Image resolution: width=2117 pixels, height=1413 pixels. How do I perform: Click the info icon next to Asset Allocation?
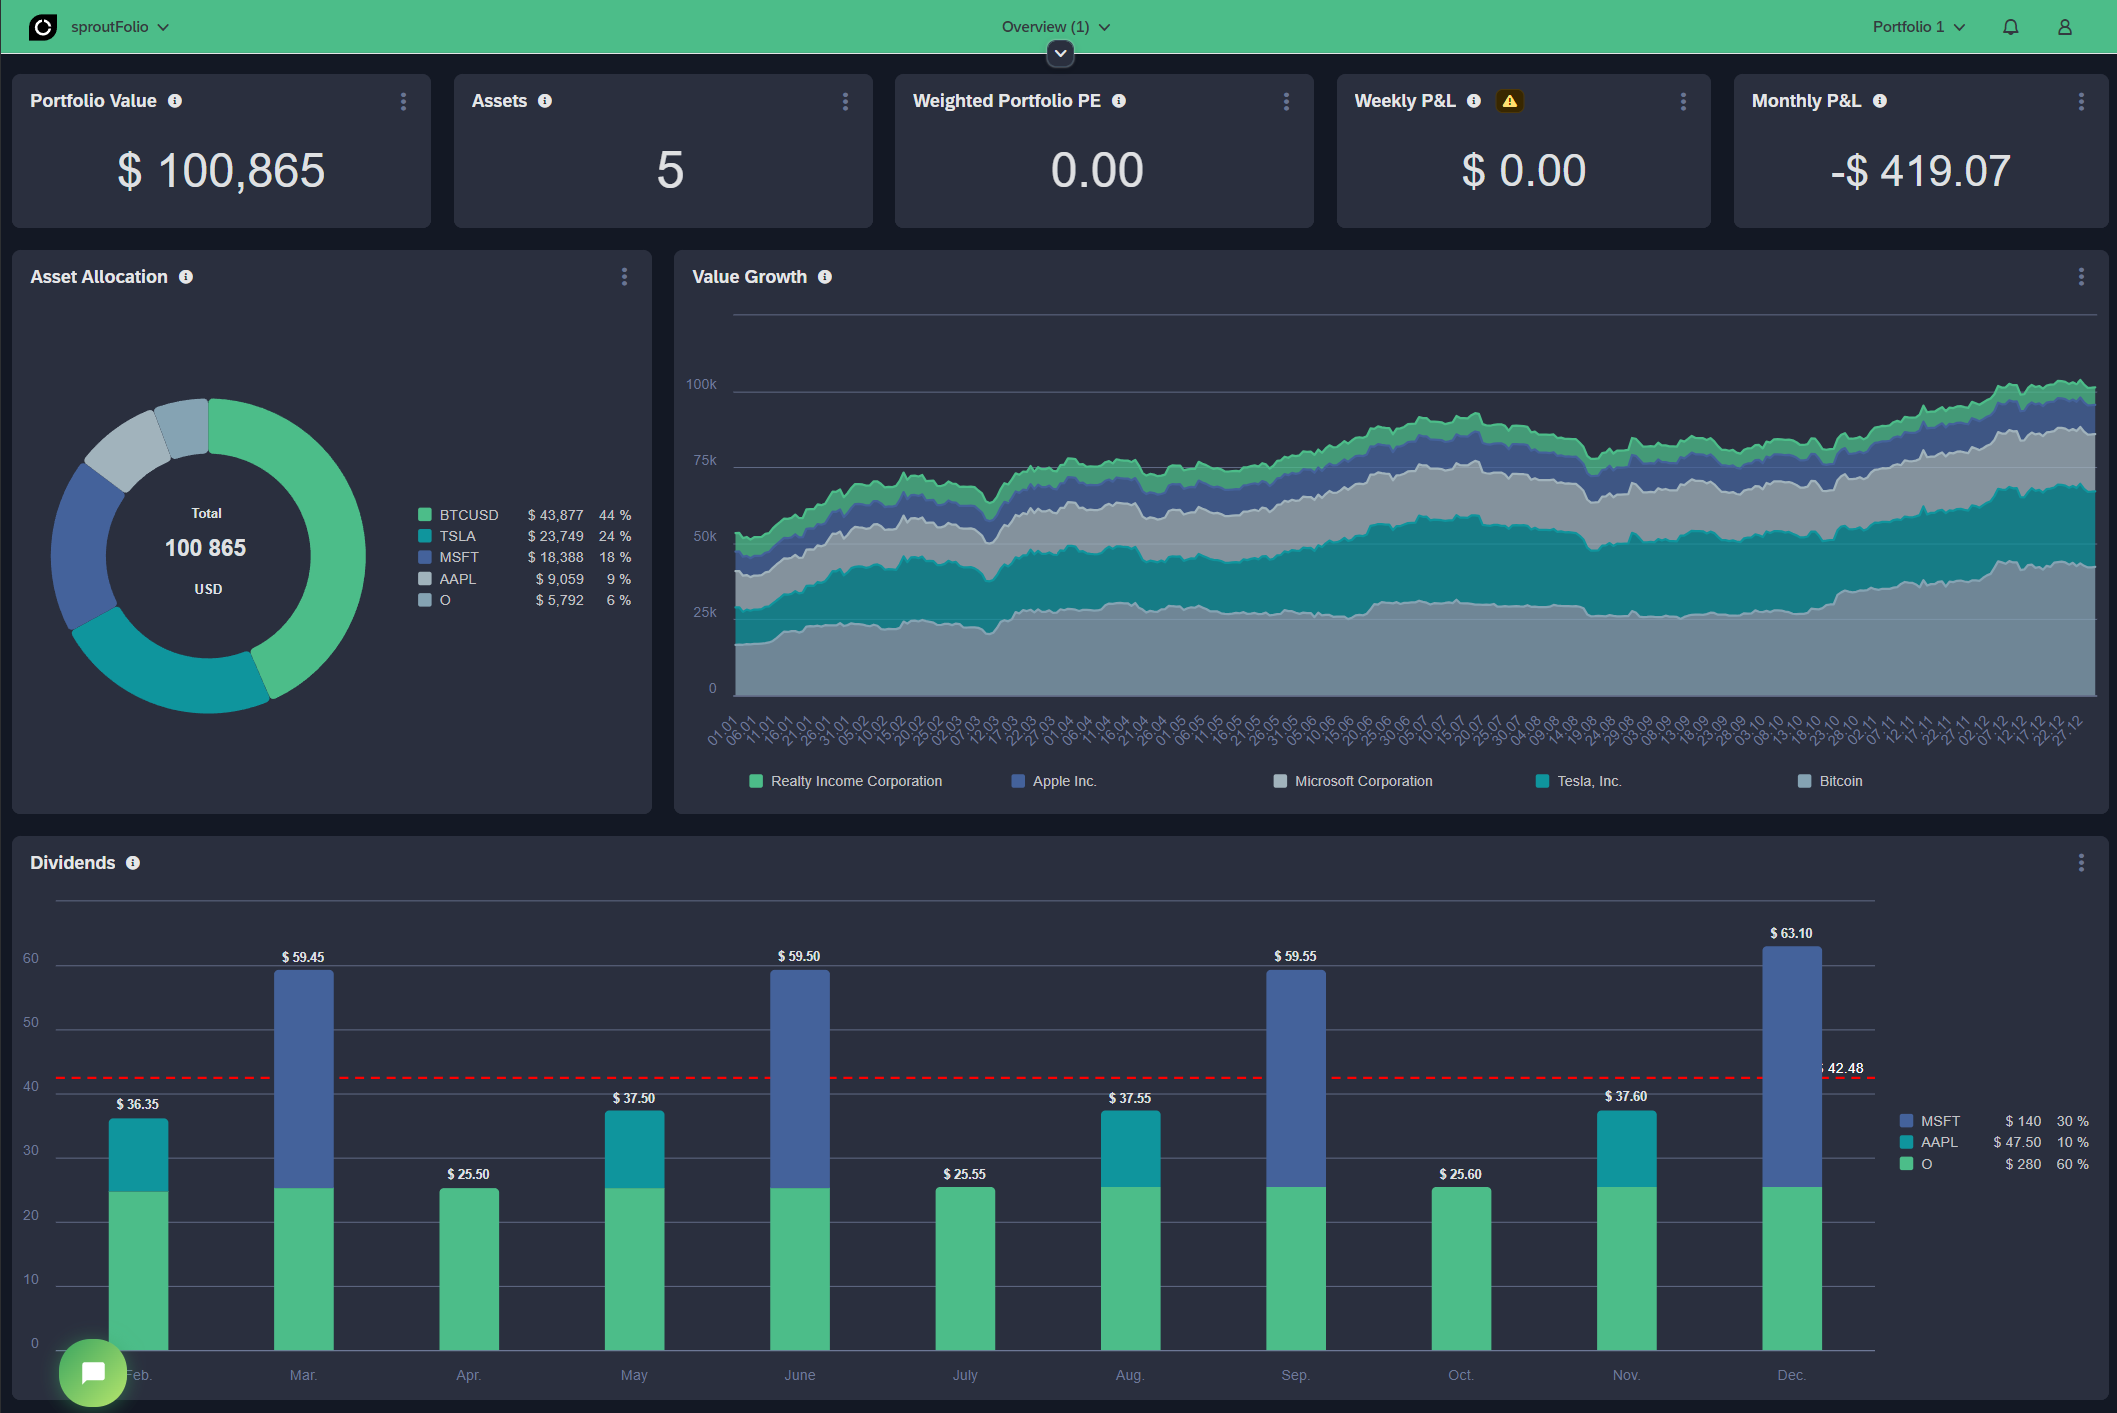coord(187,277)
